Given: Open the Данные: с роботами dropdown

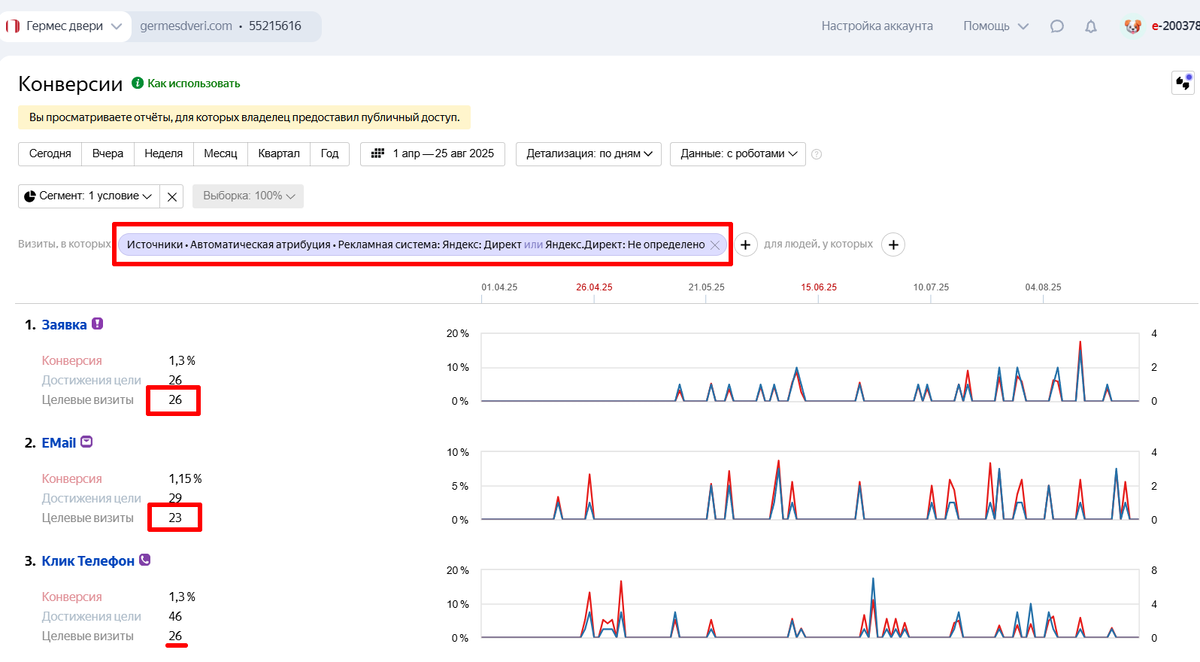Looking at the screenshot, I should 738,154.
